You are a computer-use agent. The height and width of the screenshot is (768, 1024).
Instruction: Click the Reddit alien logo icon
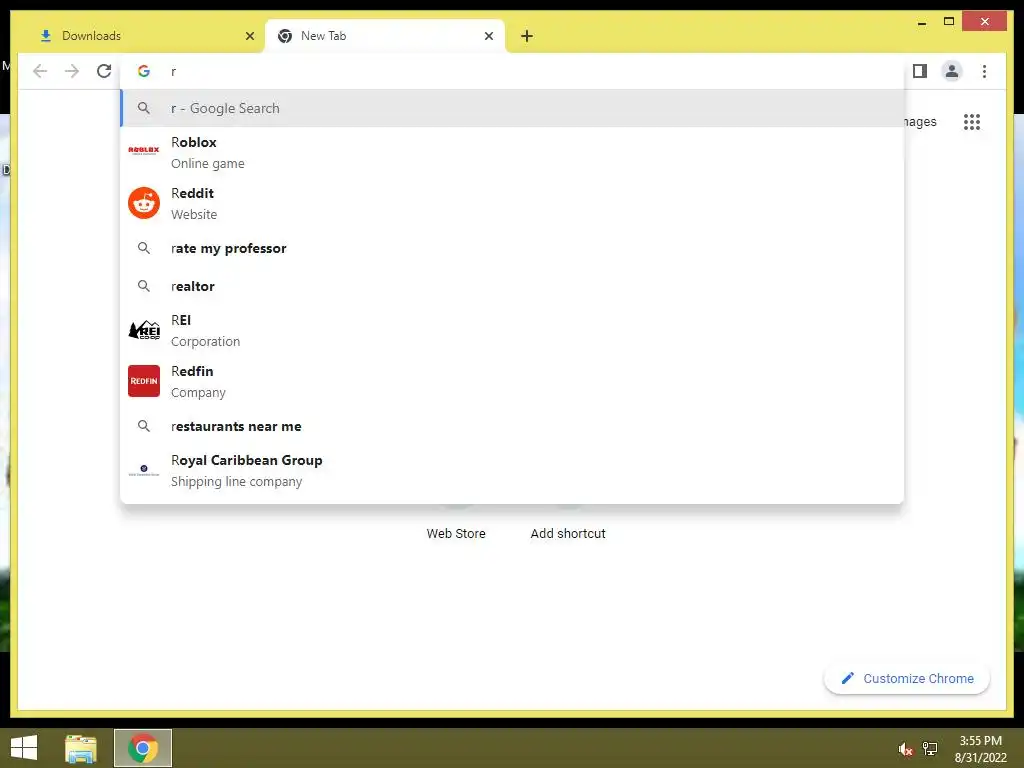click(144, 203)
